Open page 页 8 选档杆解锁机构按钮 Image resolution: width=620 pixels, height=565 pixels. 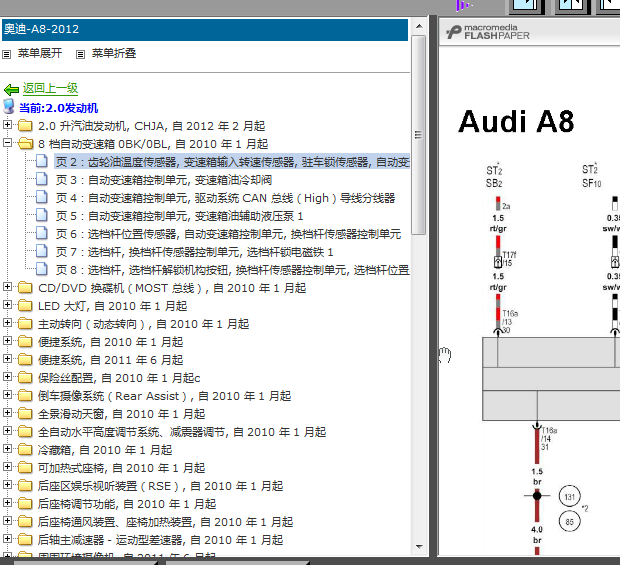pos(232,270)
